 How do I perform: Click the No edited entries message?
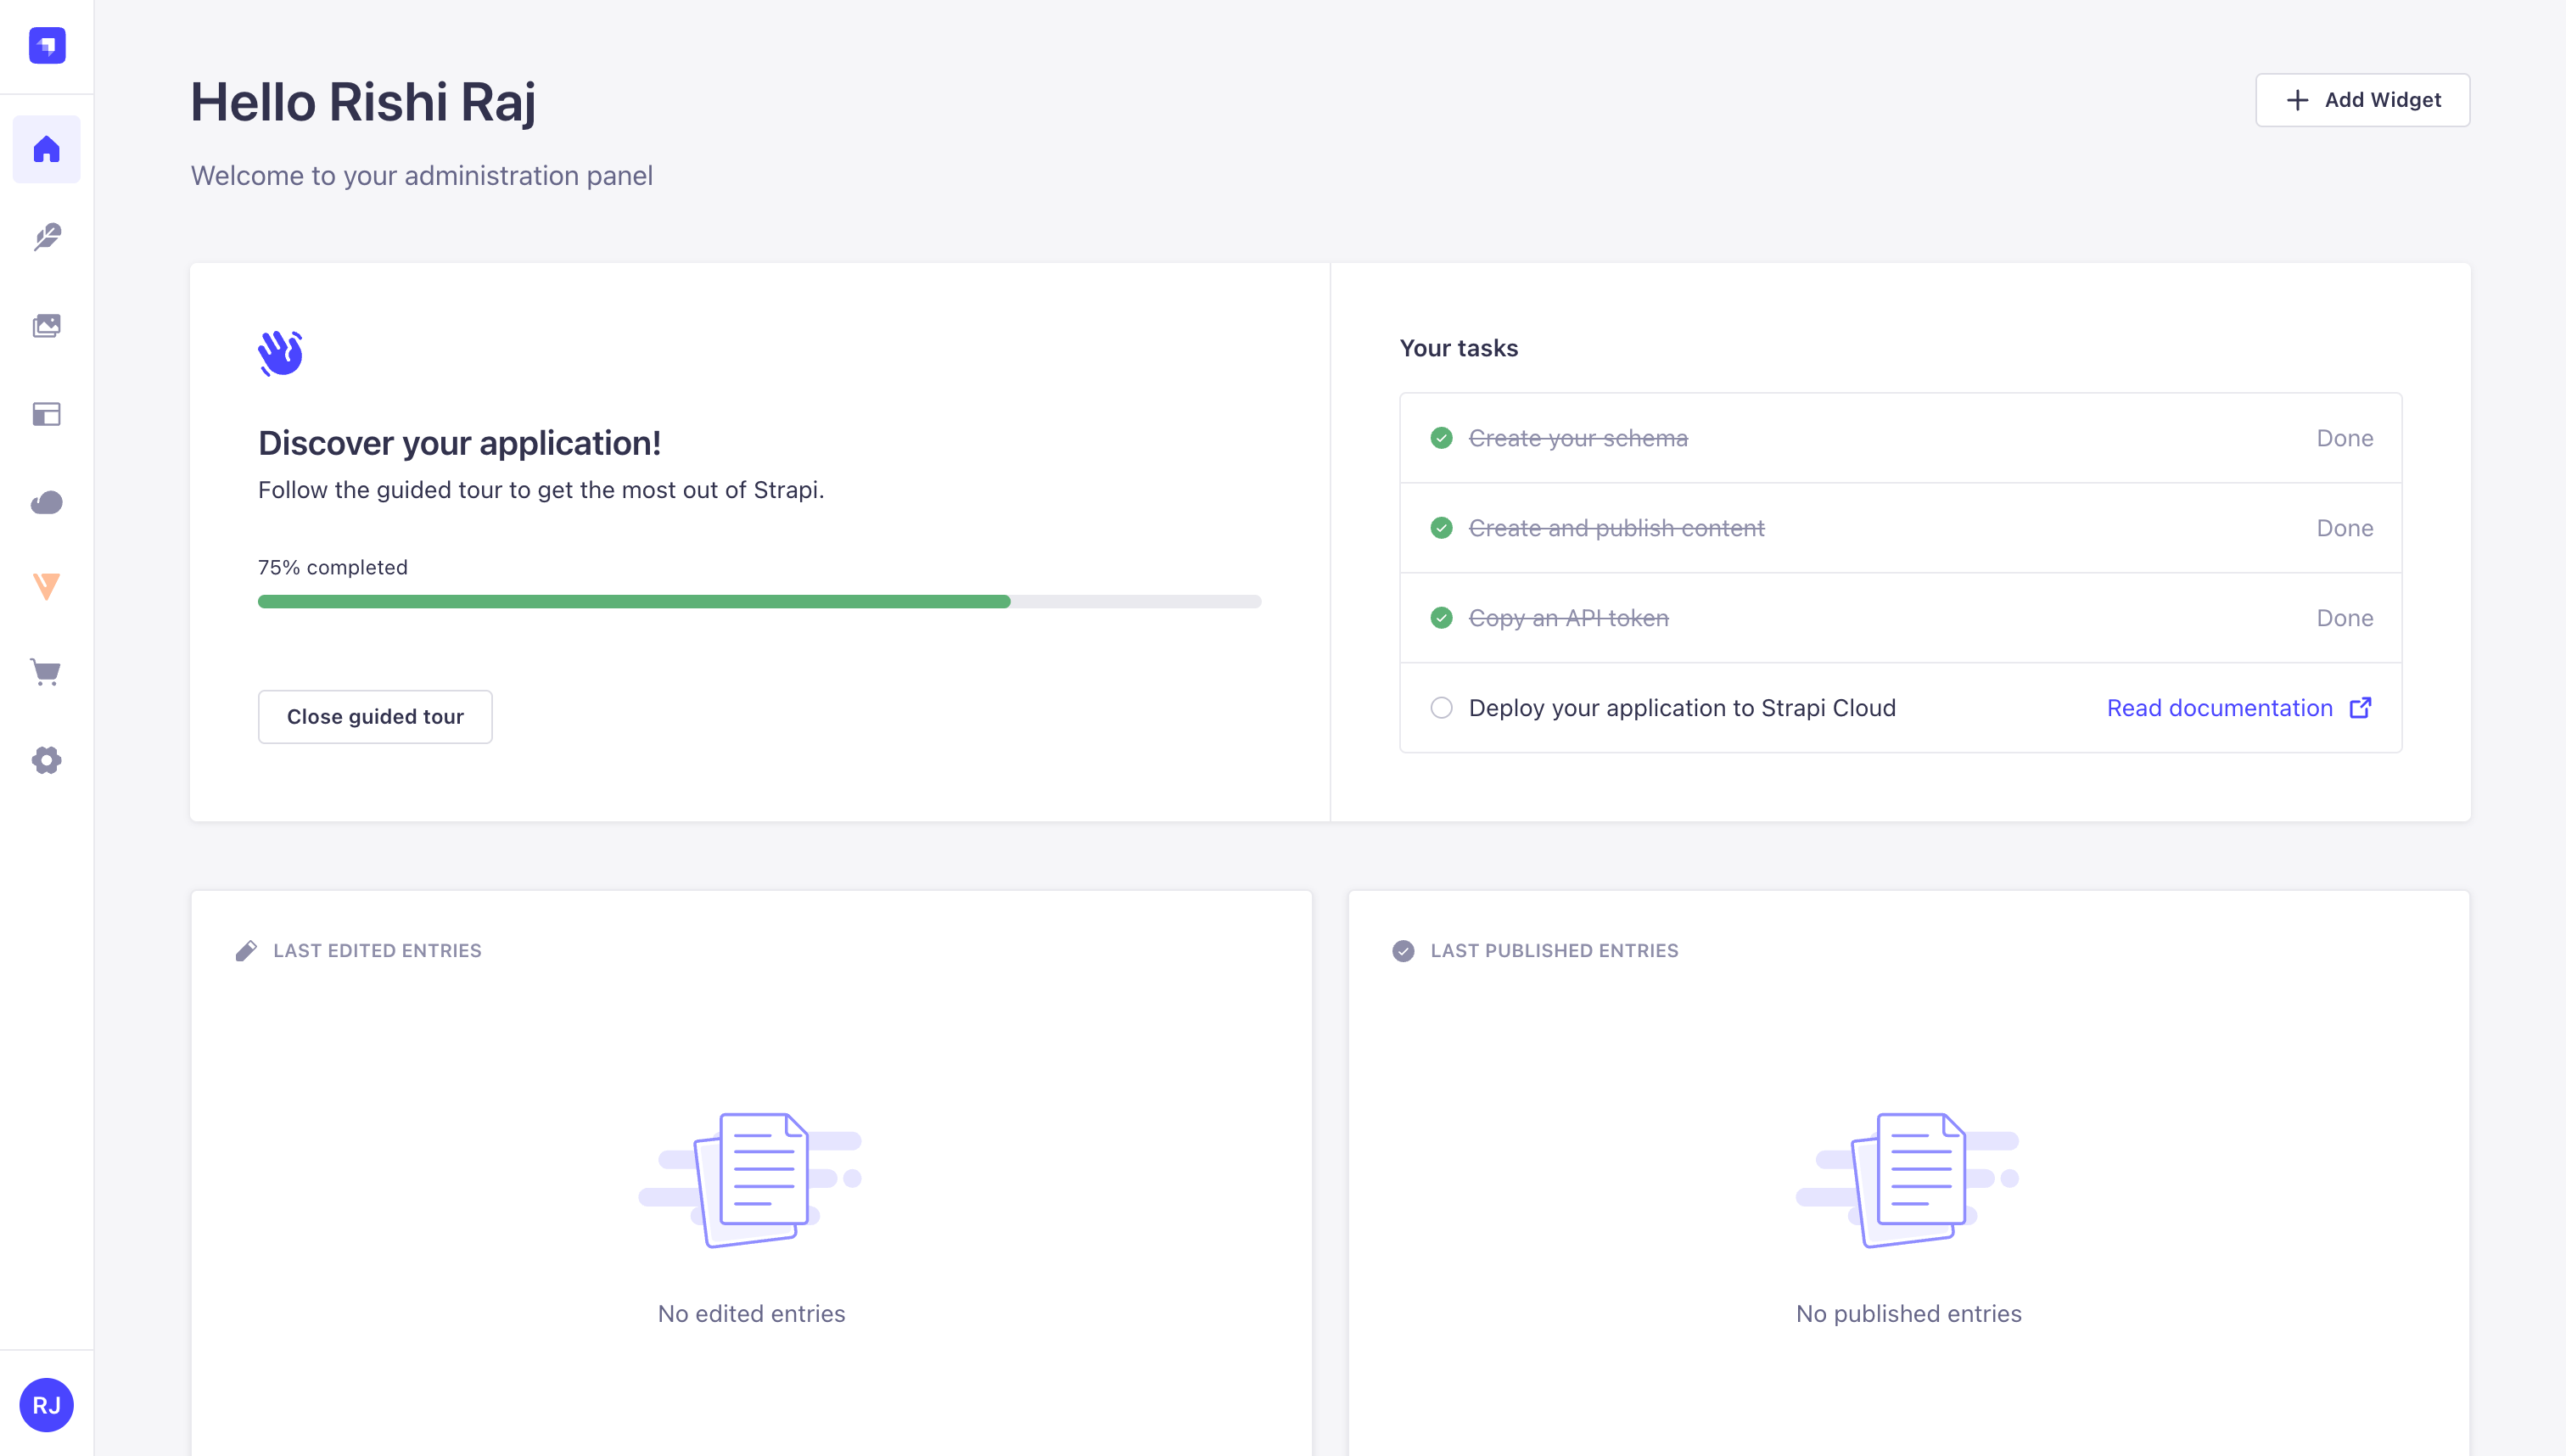point(751,1313)
